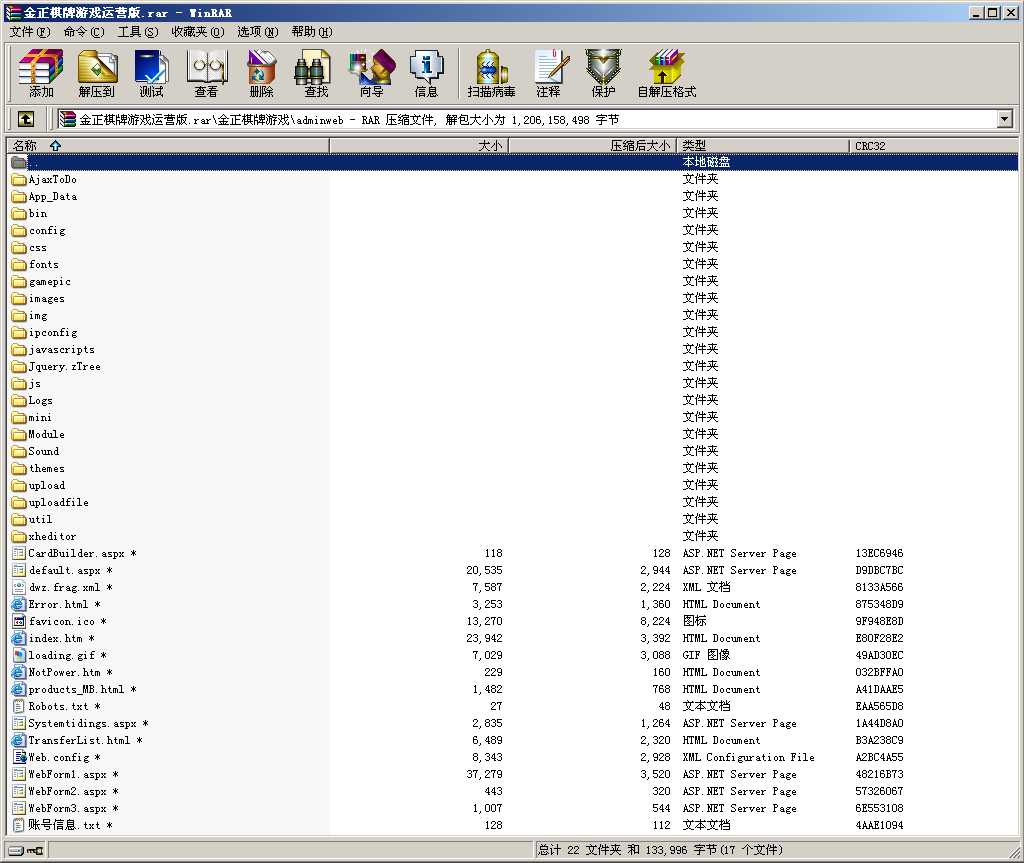Open the Tools (工具) menu

coord(138,32)
